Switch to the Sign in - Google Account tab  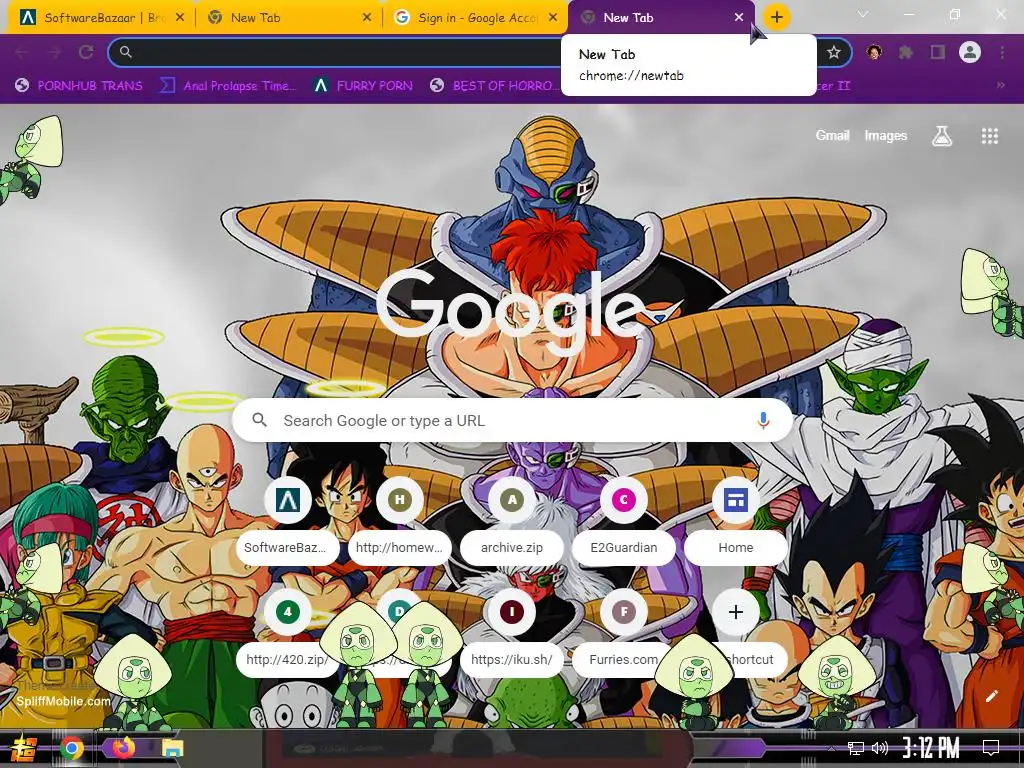[x=475, y=18]
